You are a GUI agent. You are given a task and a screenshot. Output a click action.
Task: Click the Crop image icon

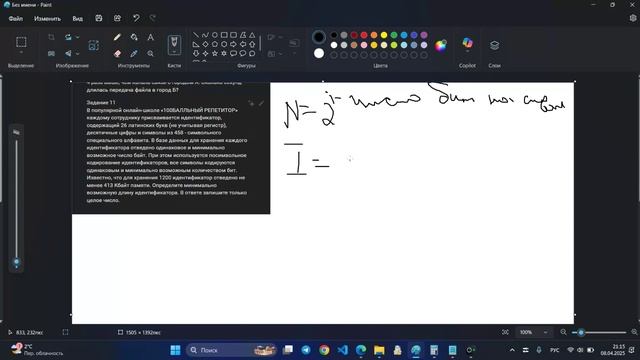(51, 37)
